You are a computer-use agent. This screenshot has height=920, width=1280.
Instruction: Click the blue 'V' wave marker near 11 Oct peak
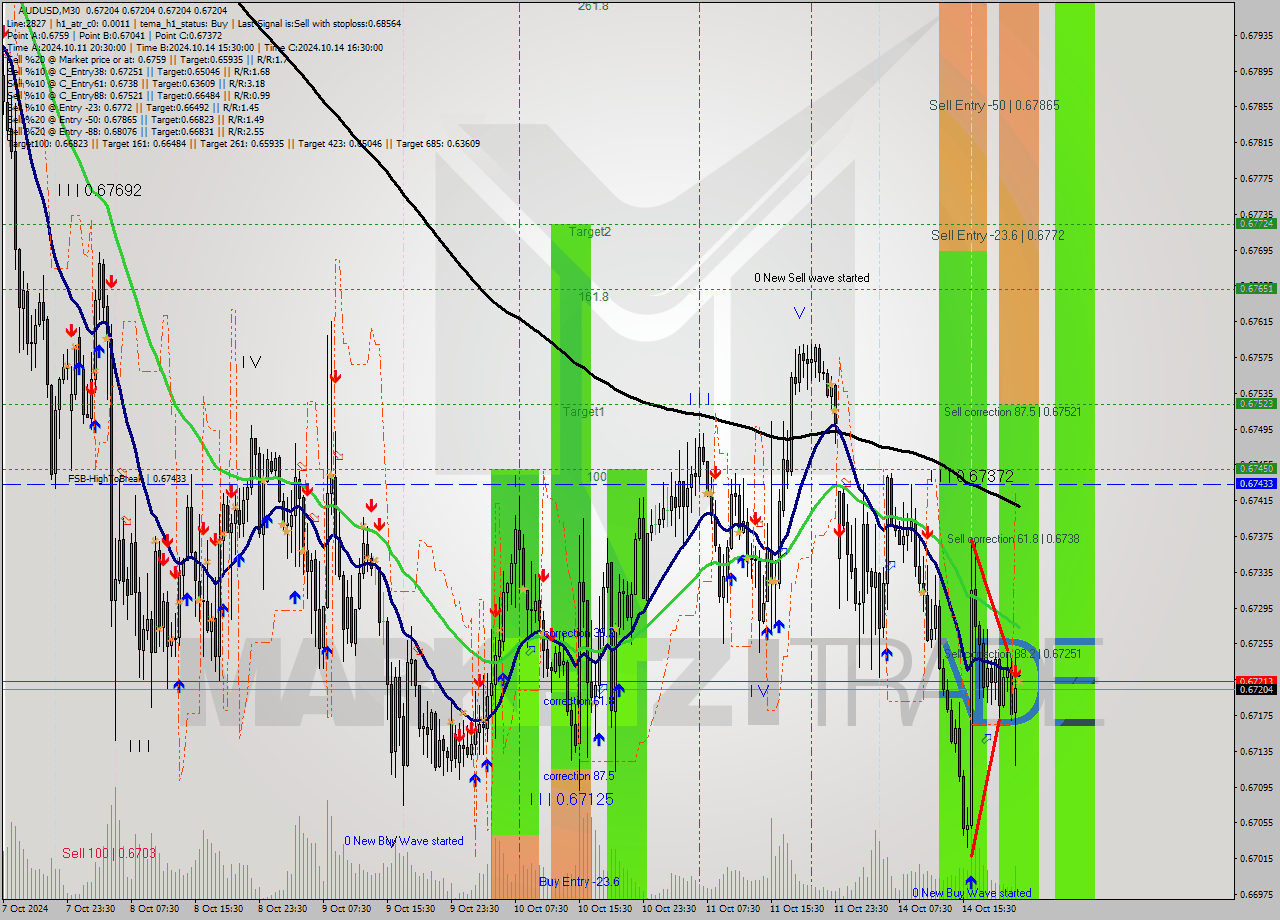pyautogui.click(x=799, y=313)
